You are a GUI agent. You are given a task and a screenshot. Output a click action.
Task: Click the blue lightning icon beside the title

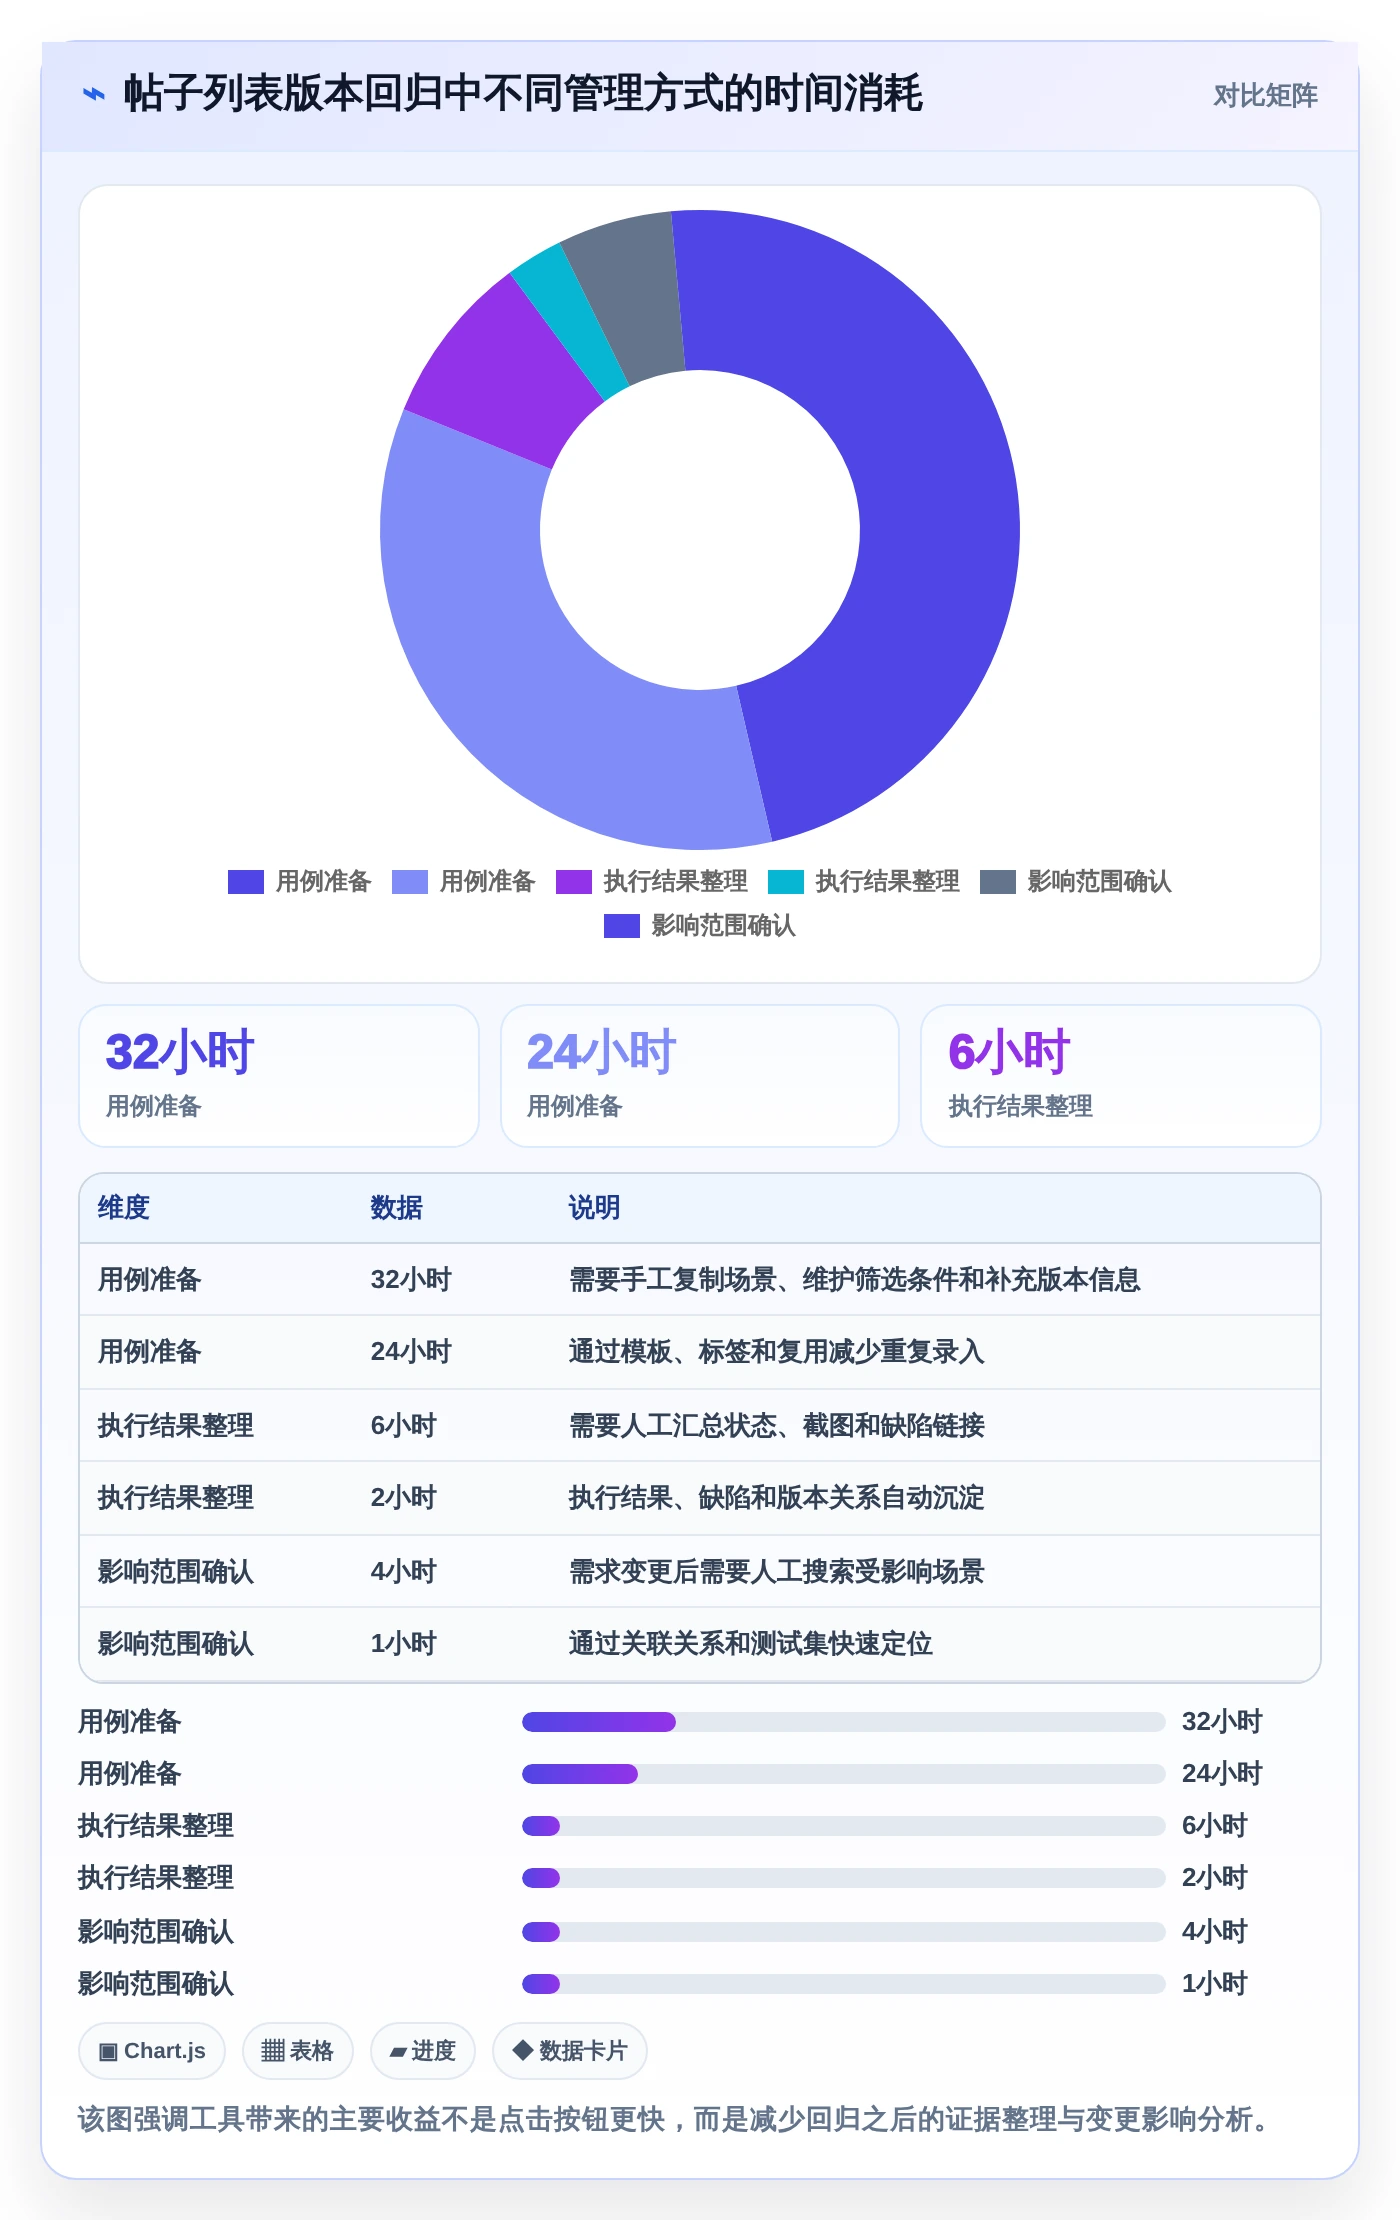(93, 94)
